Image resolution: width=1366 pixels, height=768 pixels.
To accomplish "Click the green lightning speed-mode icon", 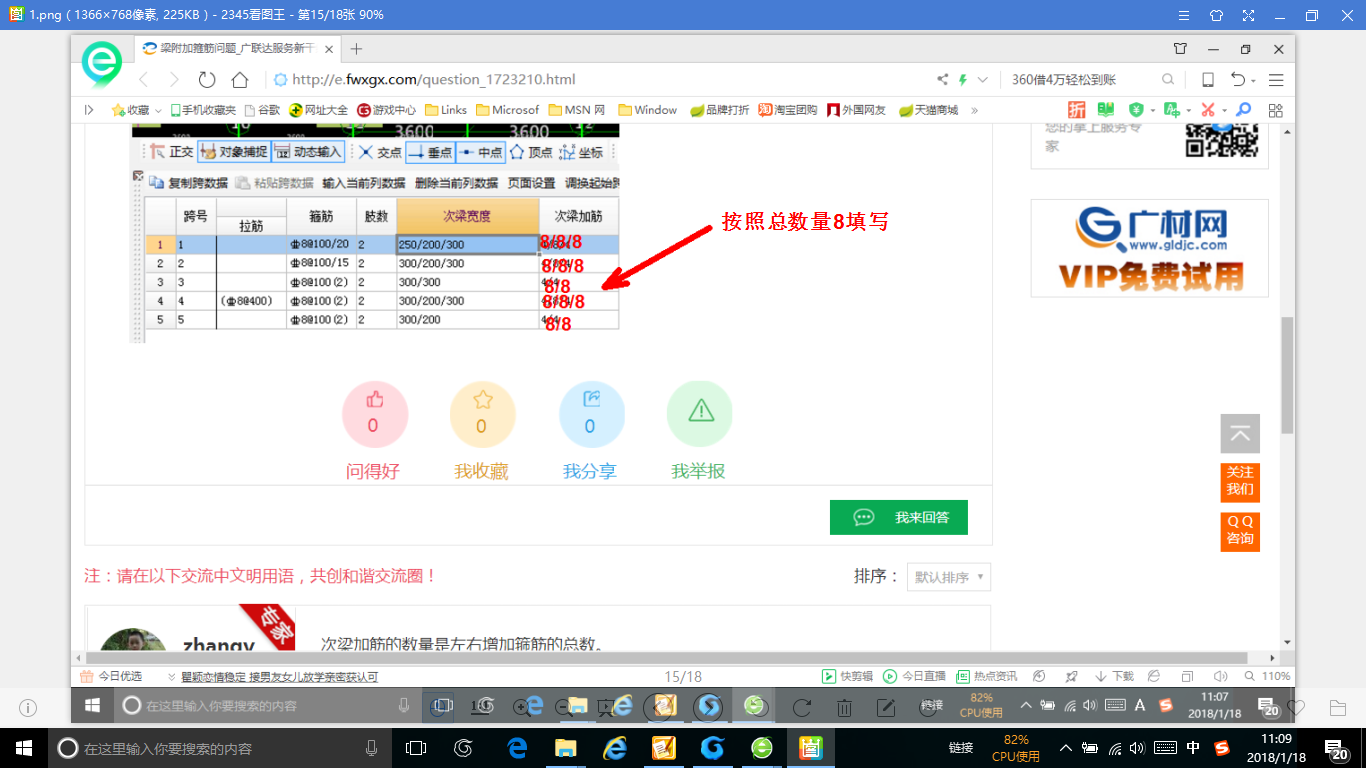I will click(x=963, y=80).
